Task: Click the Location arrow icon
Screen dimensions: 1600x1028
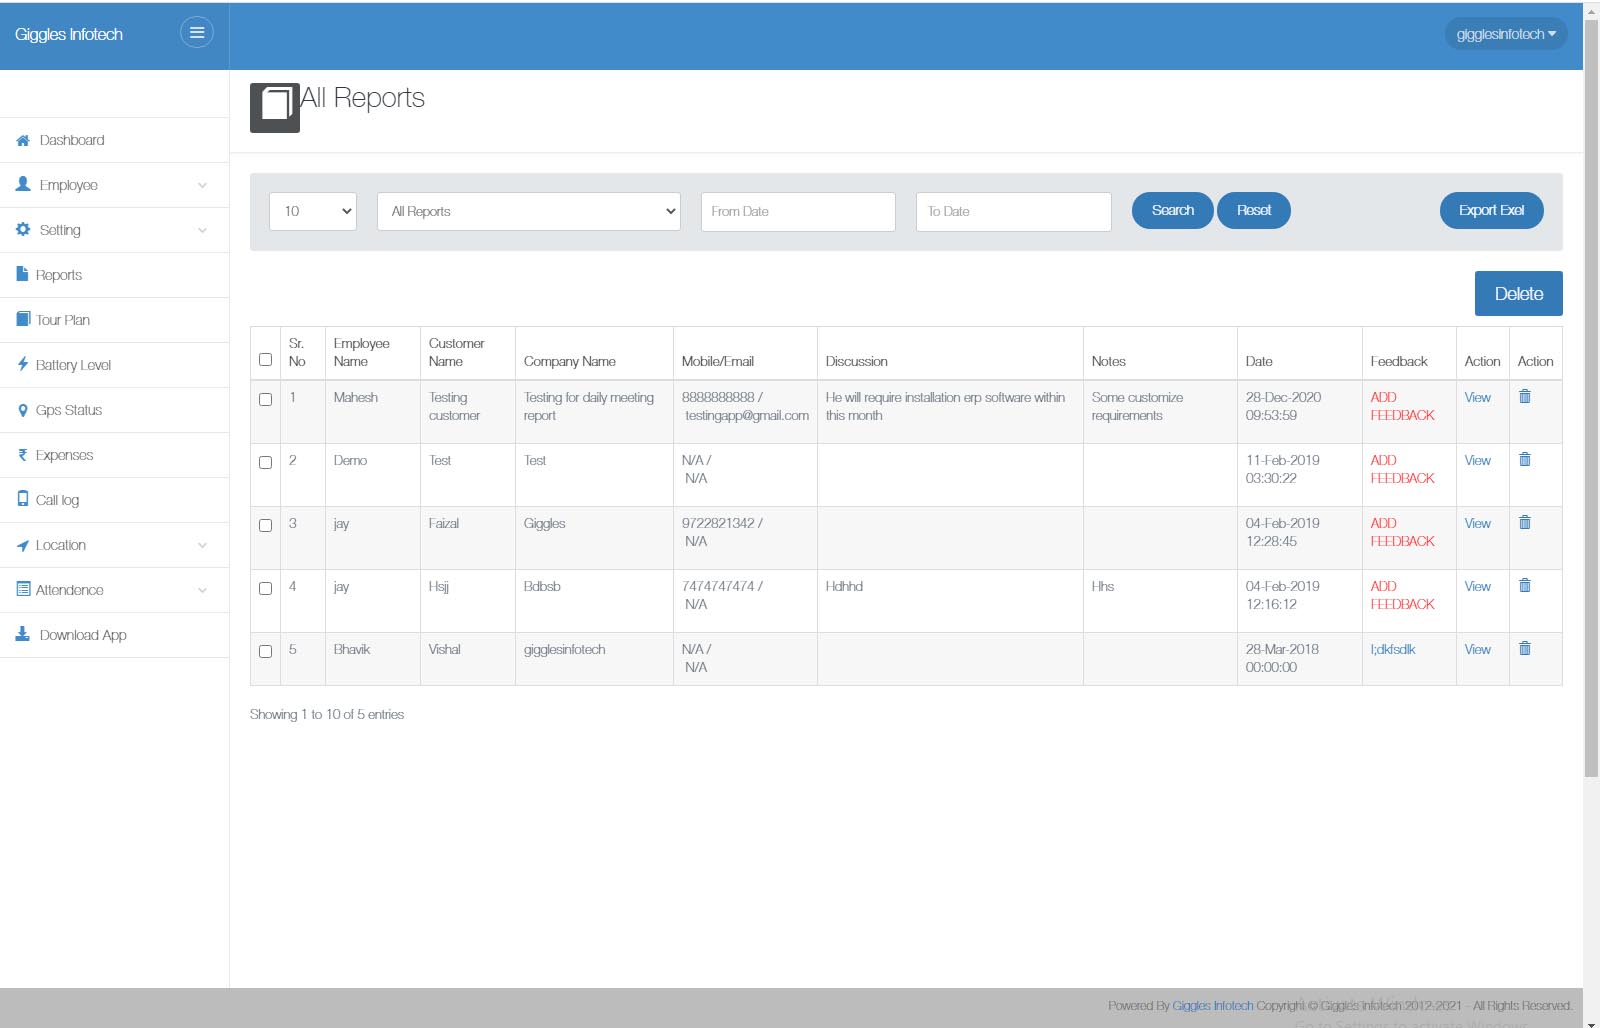Action: (x=22, y=545)
